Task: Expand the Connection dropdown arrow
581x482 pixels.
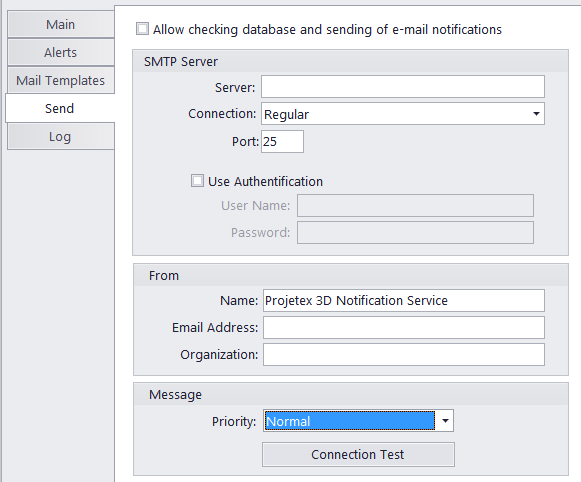Action: tap(536, 114)
